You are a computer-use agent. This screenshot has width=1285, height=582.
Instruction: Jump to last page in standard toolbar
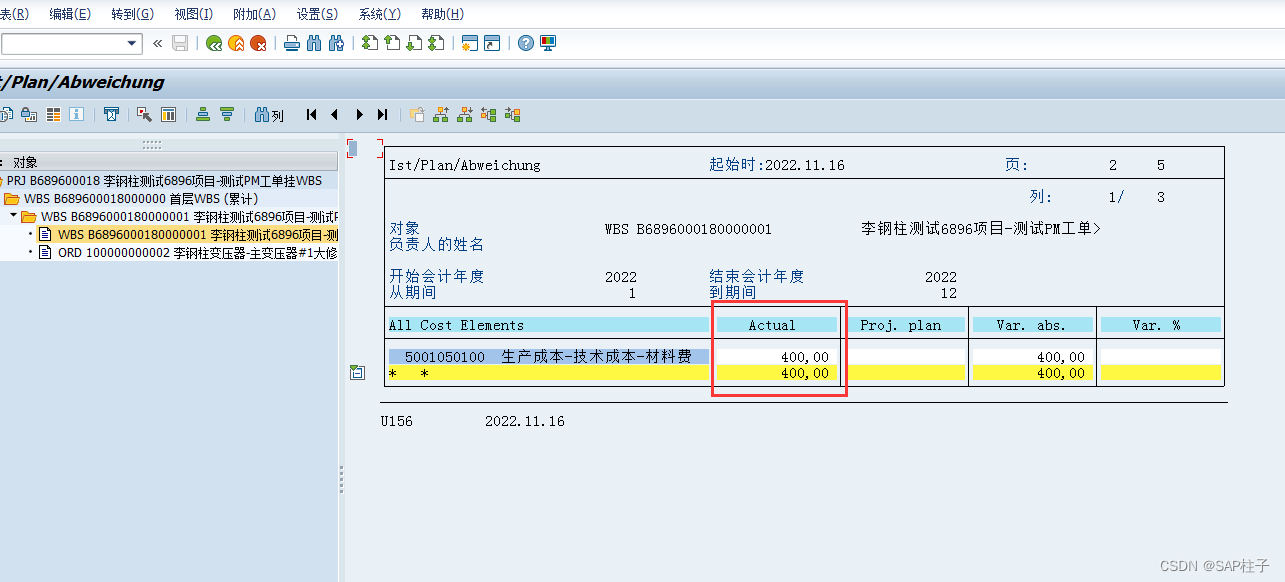[436, 43]
